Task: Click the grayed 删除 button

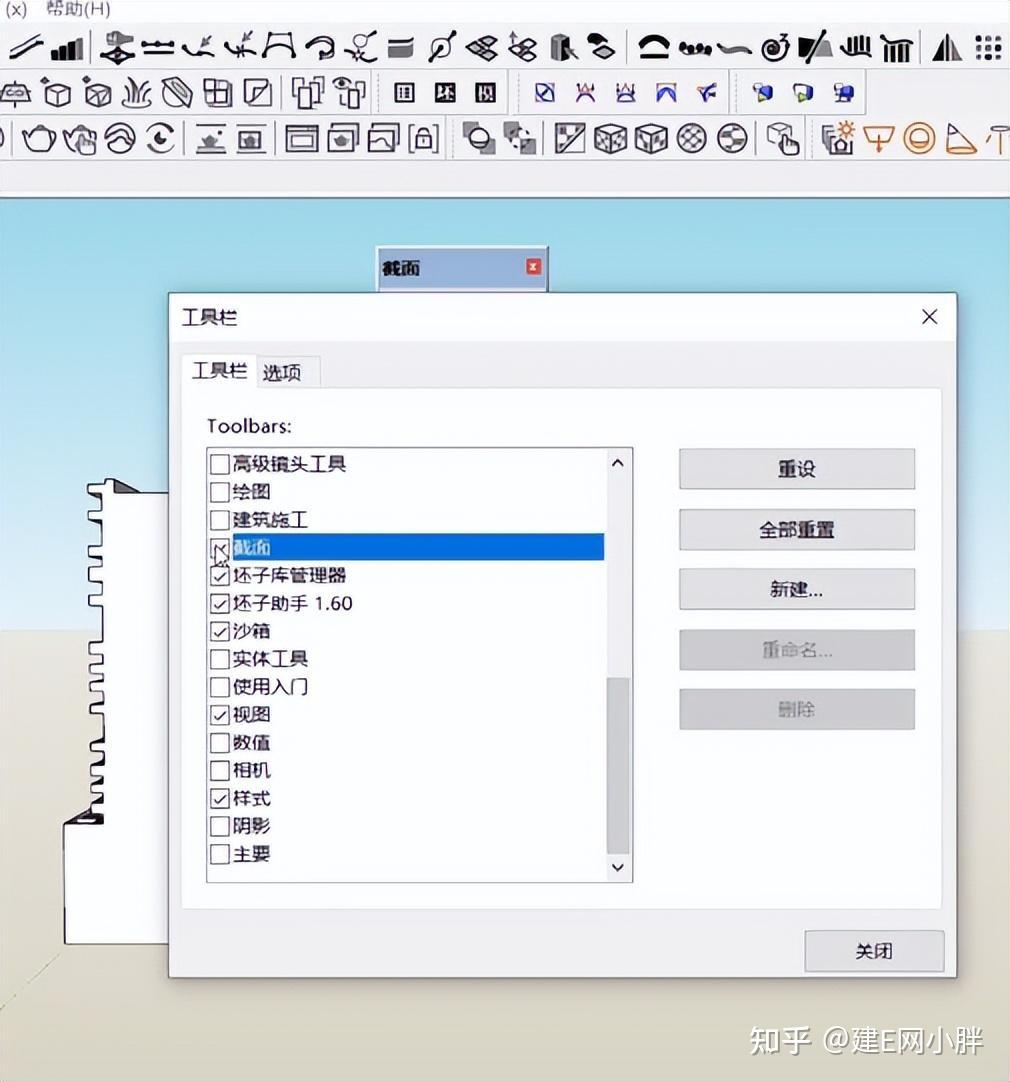Action: [797, 709]
